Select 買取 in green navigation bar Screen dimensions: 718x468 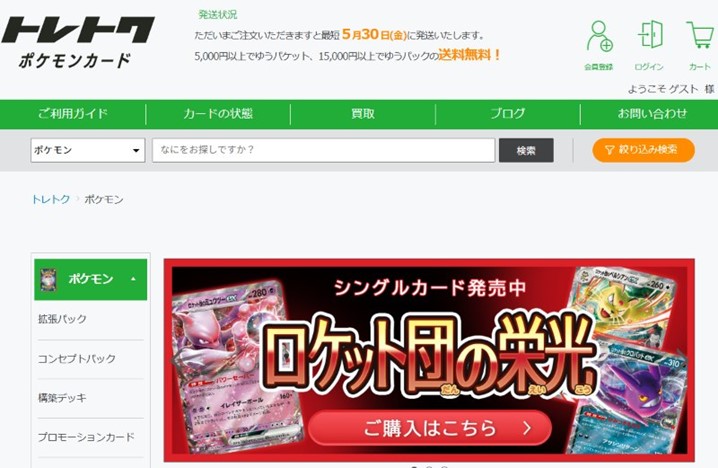[363, 114]
